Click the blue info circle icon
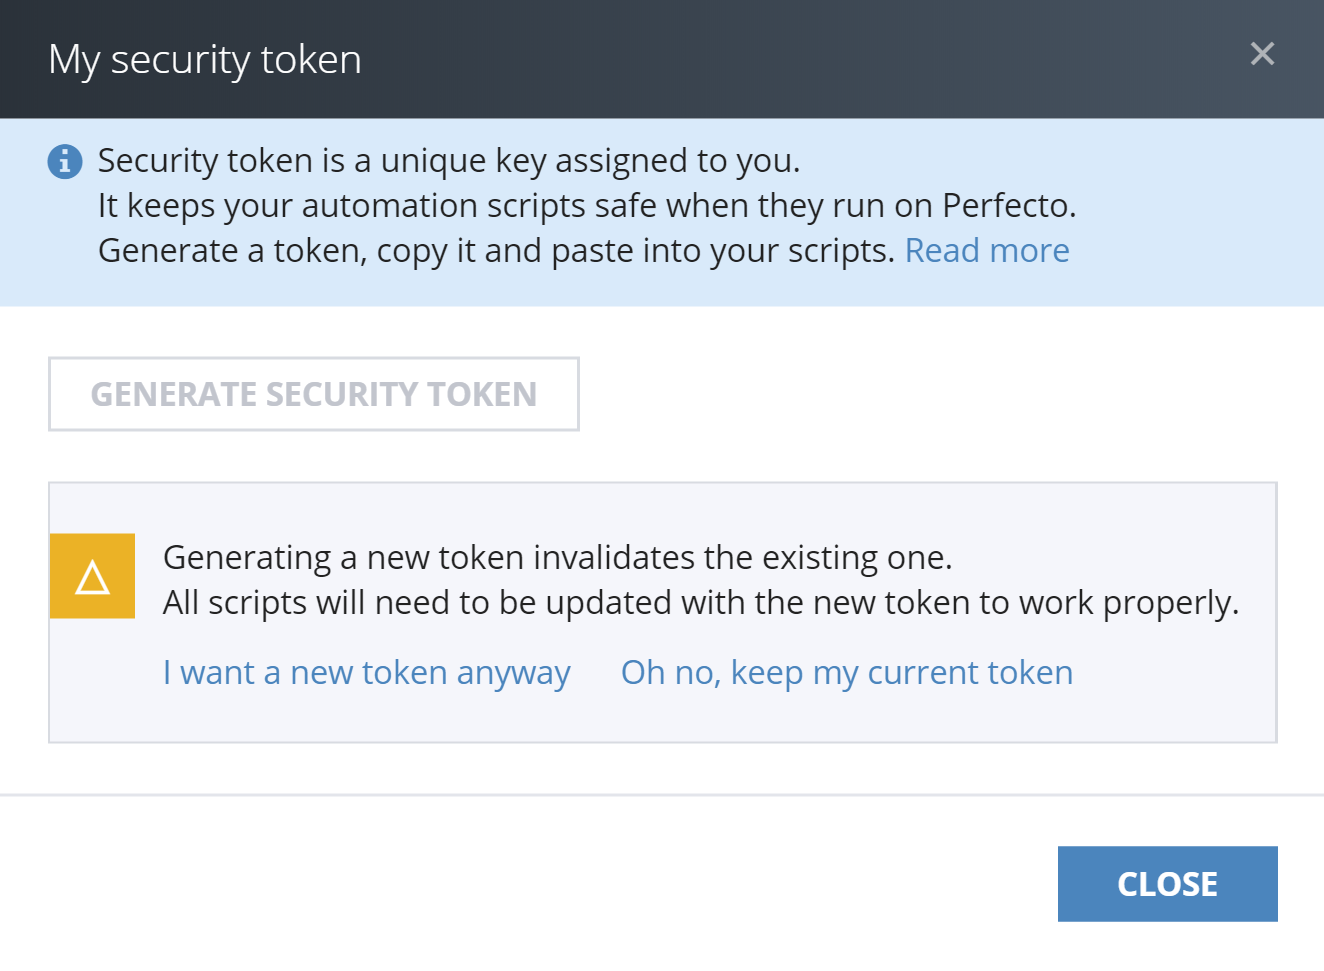This screenshot has width=1324, height=971. 65,161
